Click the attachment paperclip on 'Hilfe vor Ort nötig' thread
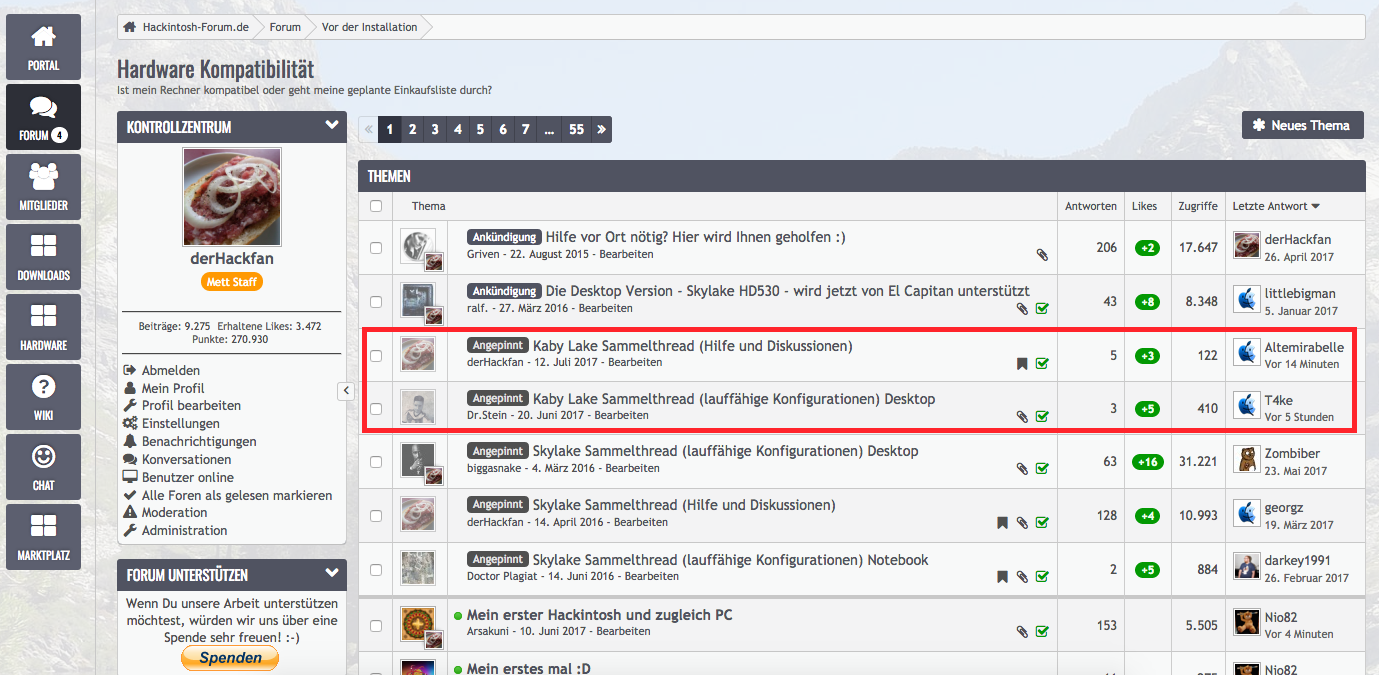Screen dimensions: 1379x675 [1042, 256]
